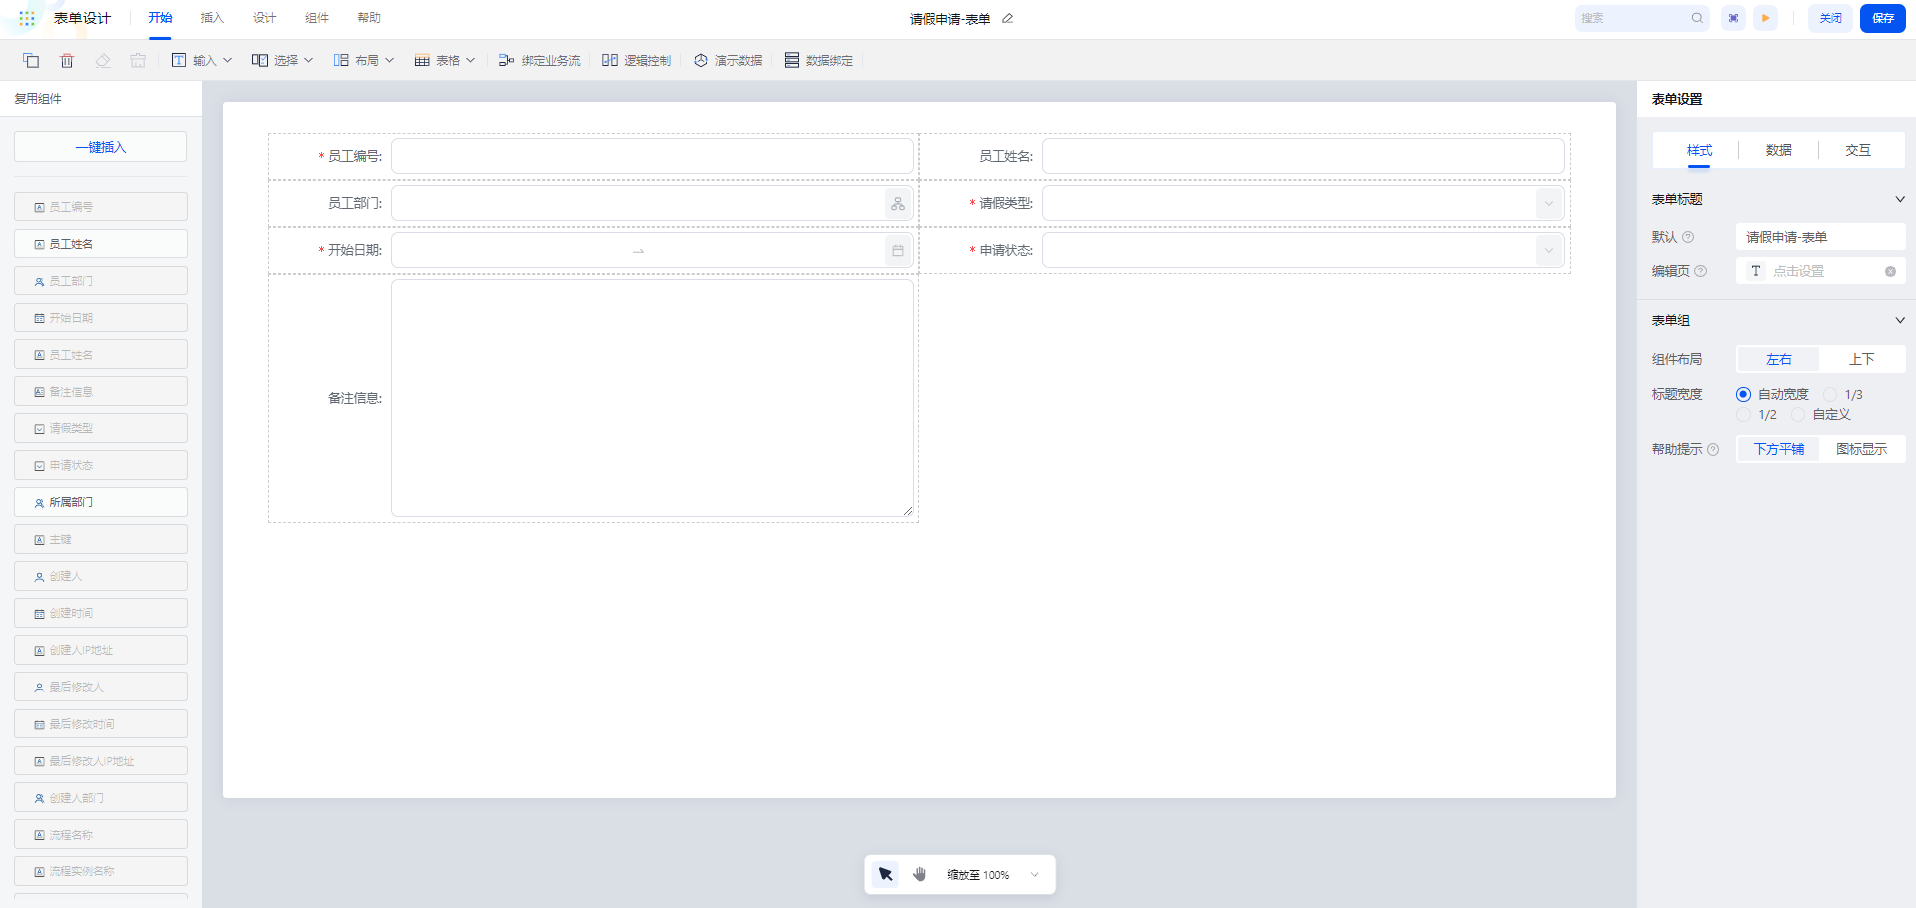Select the 交互 tab in 表单设置
Image resolution: width=1916 pixels, height=908 pixels.
click(x=1858, y=150)
